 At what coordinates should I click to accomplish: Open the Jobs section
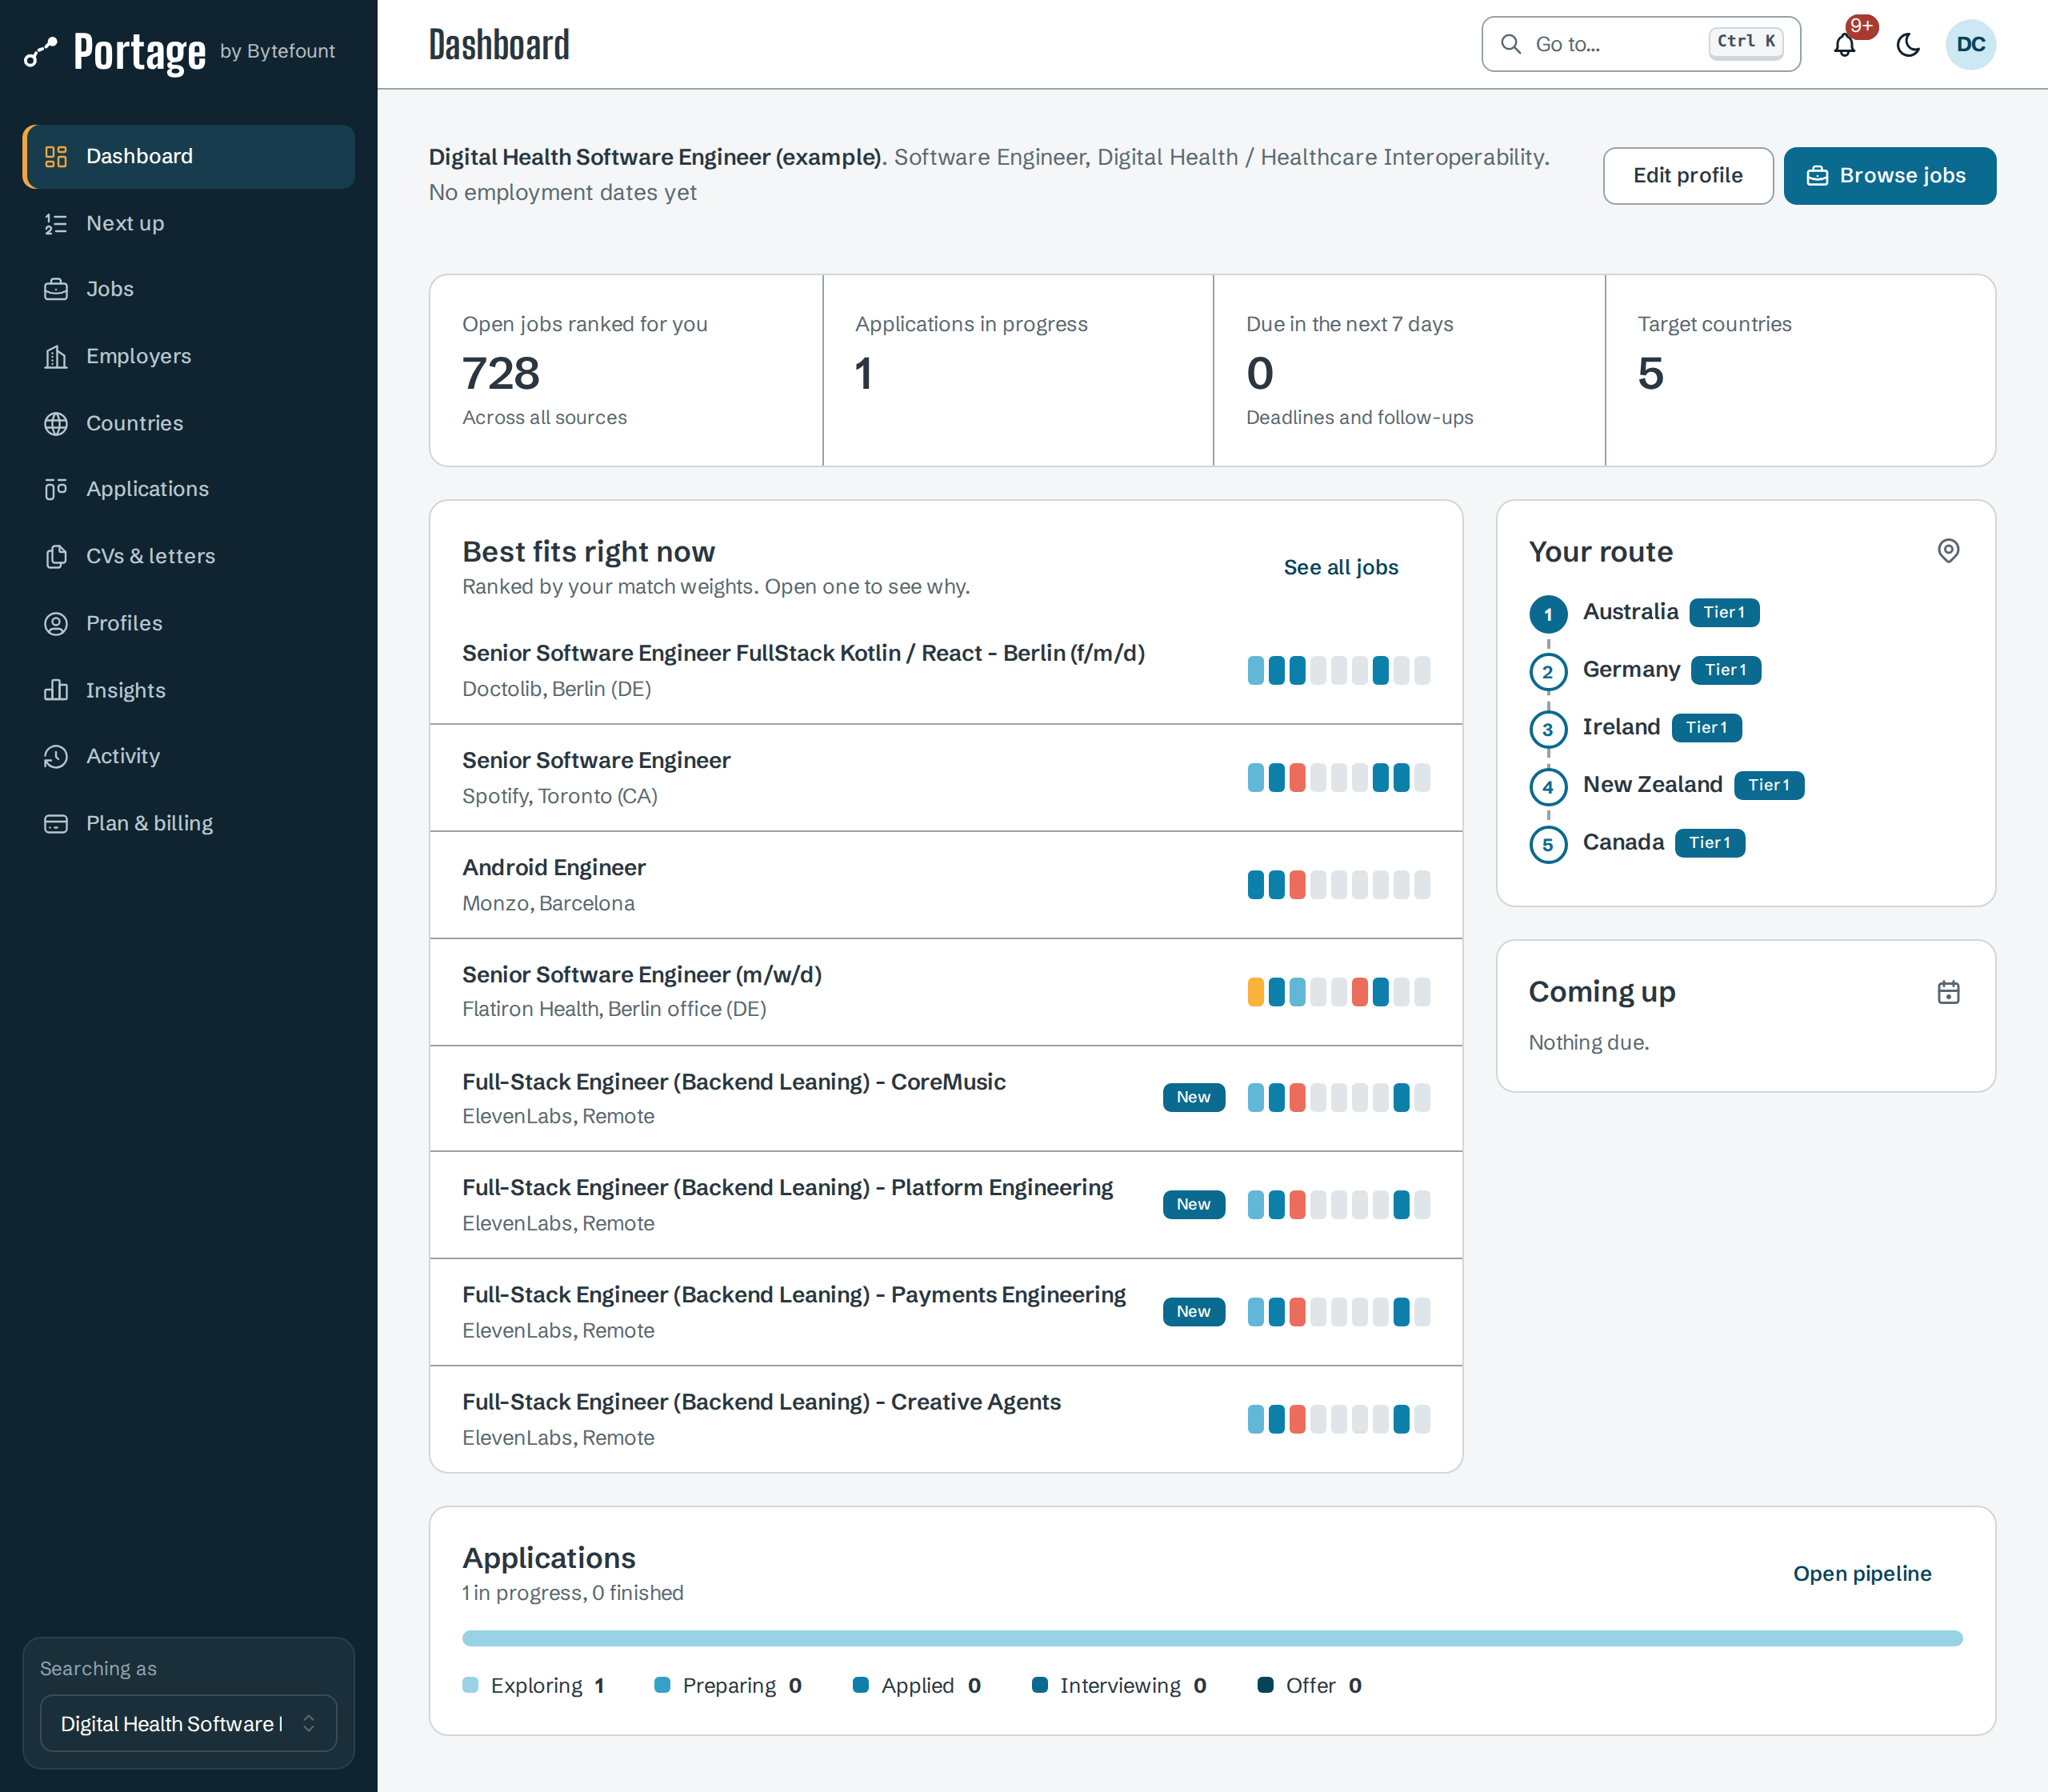[x=188, y=289]
